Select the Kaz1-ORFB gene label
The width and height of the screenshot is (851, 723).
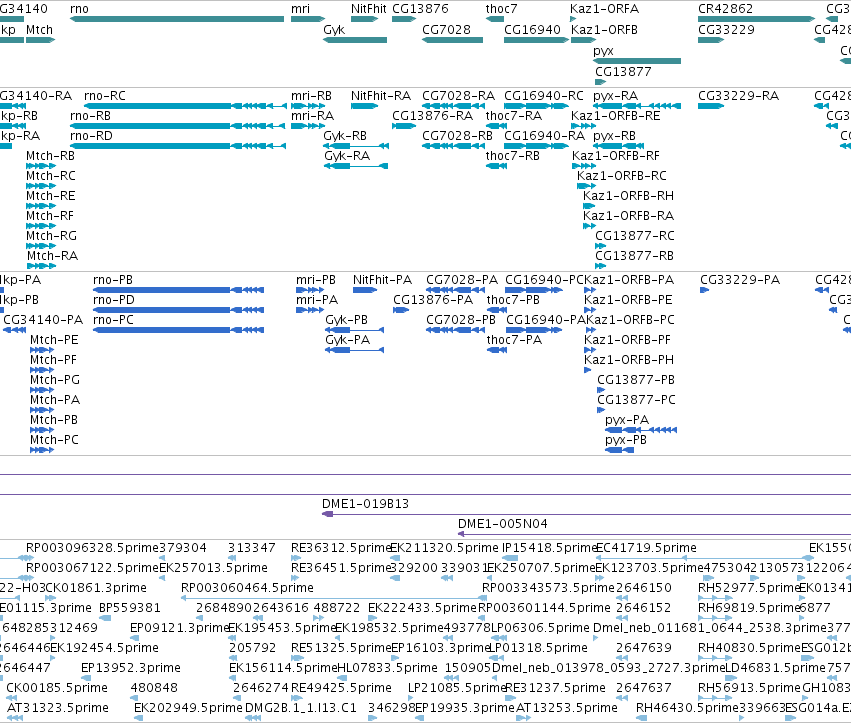click(x=604, y=30)
